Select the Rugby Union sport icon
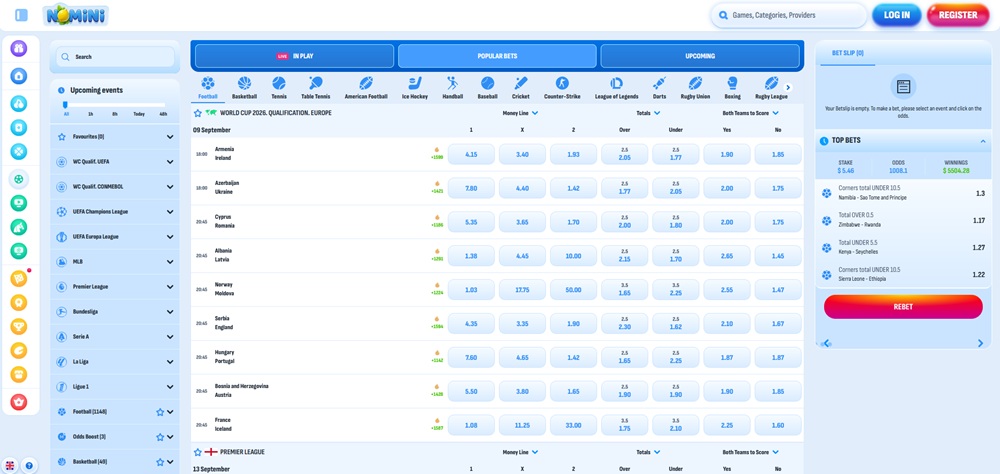 click(x=695, y=84)
